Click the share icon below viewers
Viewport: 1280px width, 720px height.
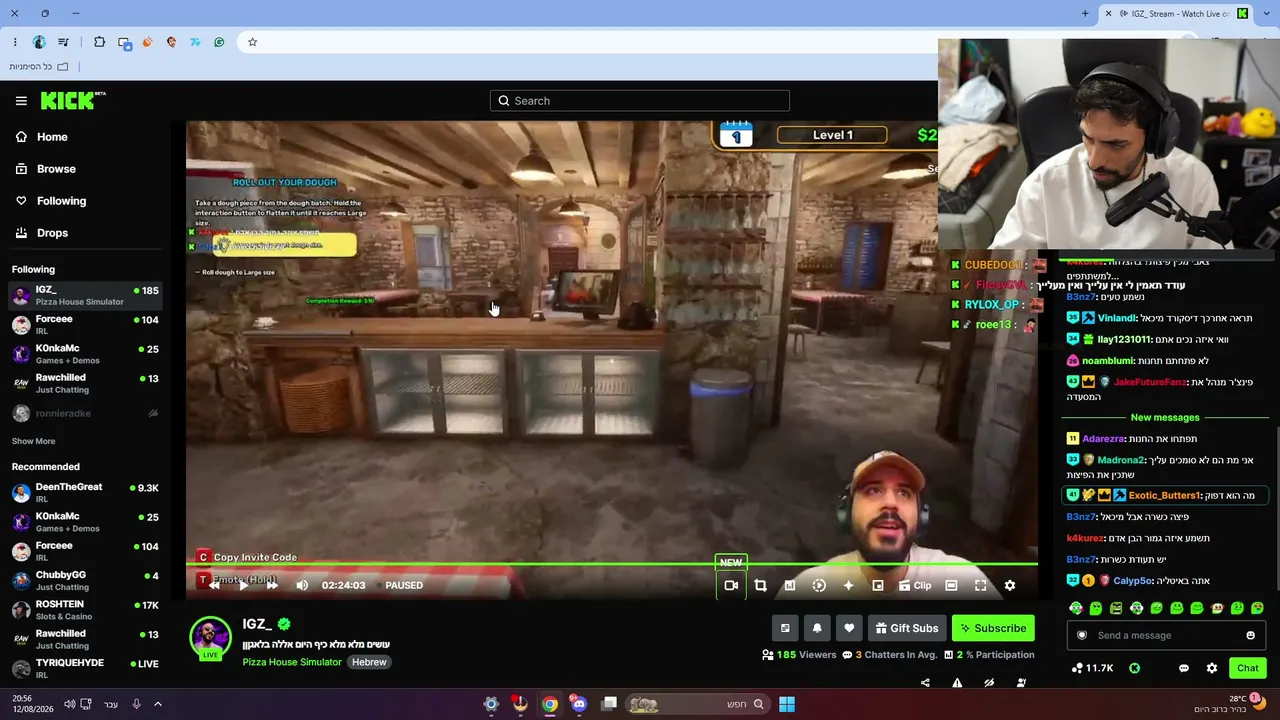pos(925,683)
